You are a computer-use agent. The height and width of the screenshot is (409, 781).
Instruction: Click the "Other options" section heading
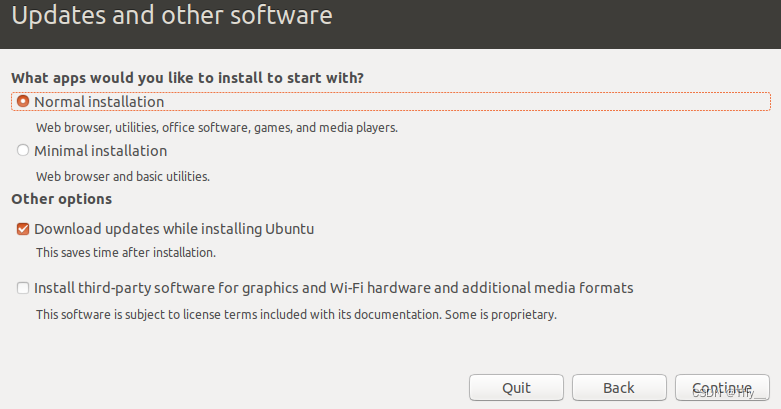coord(62,199)
